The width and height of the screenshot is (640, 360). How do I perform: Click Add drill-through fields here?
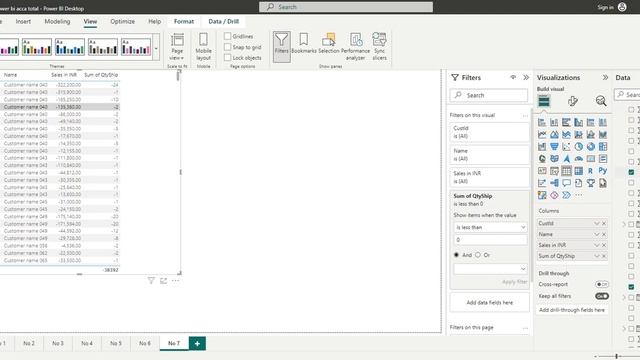(x=572, y=310)
